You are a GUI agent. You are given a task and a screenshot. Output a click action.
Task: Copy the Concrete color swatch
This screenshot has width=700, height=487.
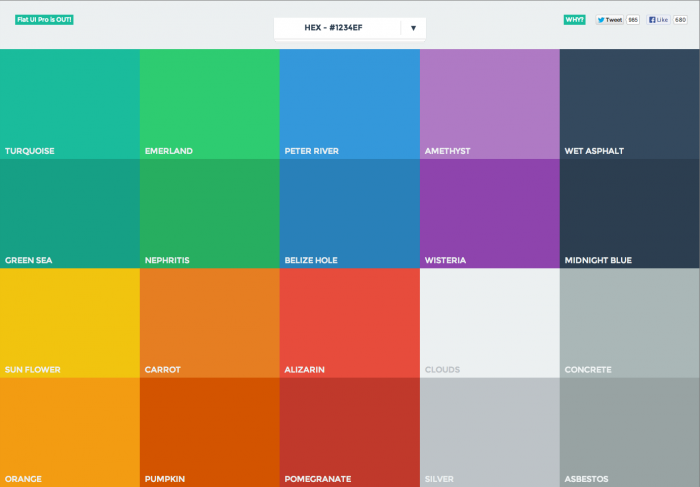[629, 323]
